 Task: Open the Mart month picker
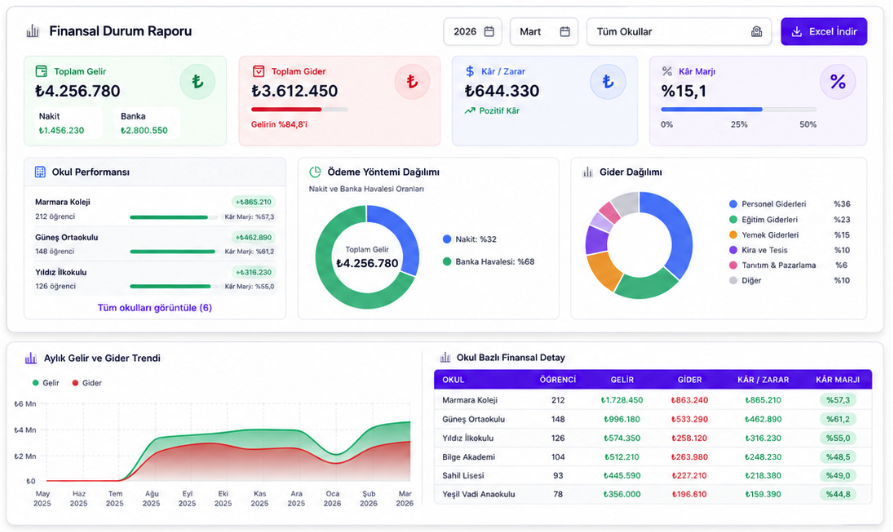coord(544,31)
